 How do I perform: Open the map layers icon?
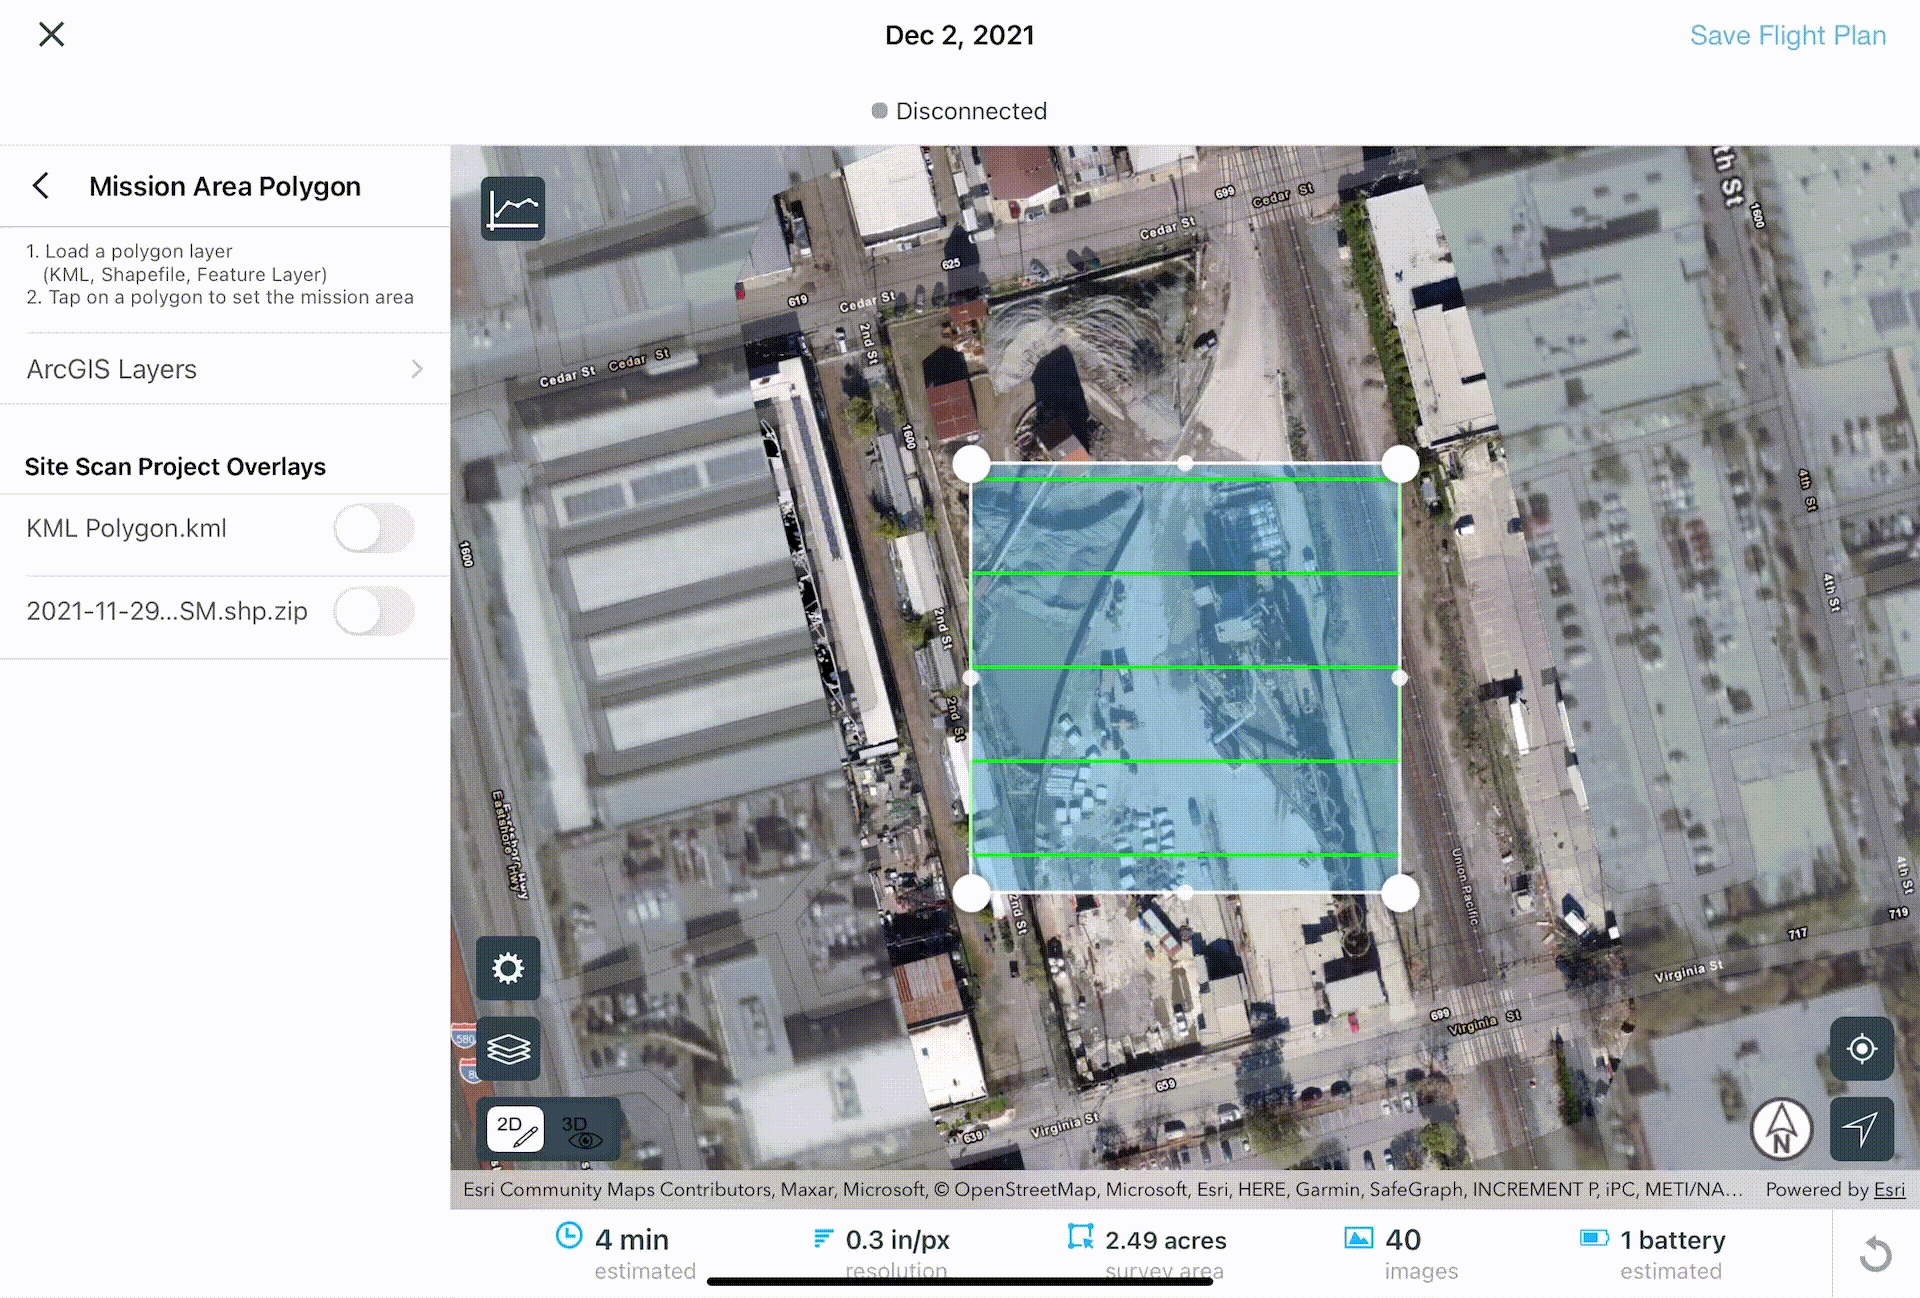click(508, 1049)
